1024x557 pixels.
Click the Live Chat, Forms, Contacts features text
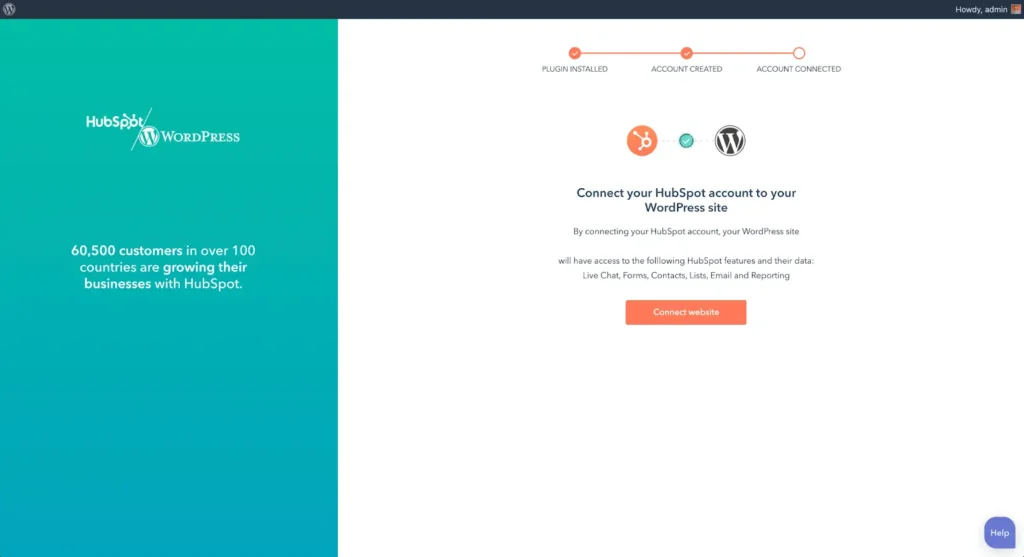(x=686, y=276)
